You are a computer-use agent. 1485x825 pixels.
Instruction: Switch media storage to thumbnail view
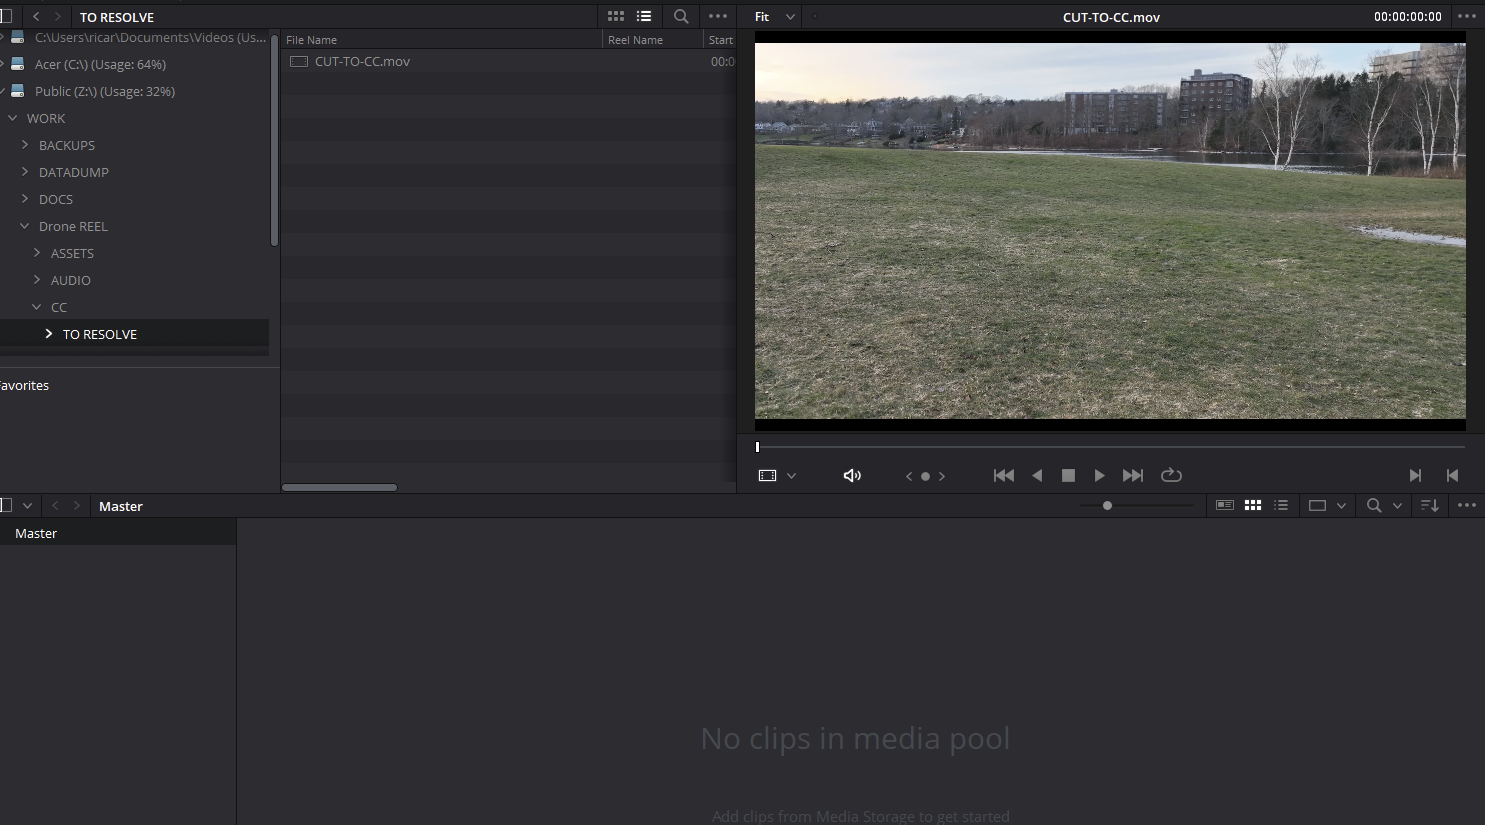click(x=616, y=17)
